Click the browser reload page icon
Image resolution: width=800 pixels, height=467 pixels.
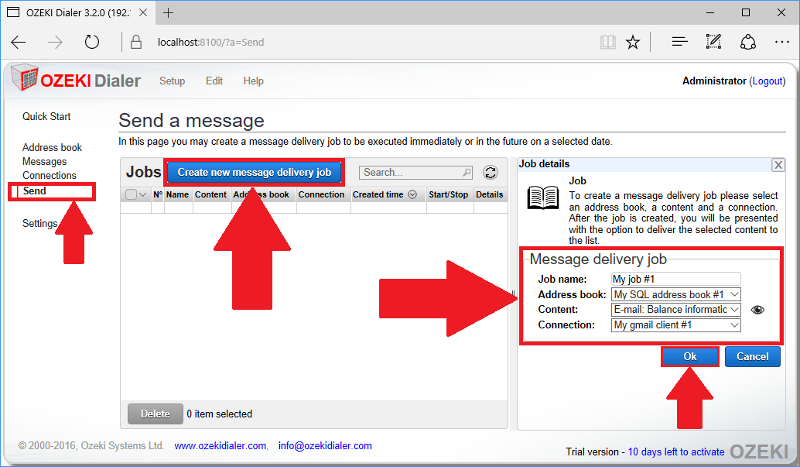coord(92,43)
